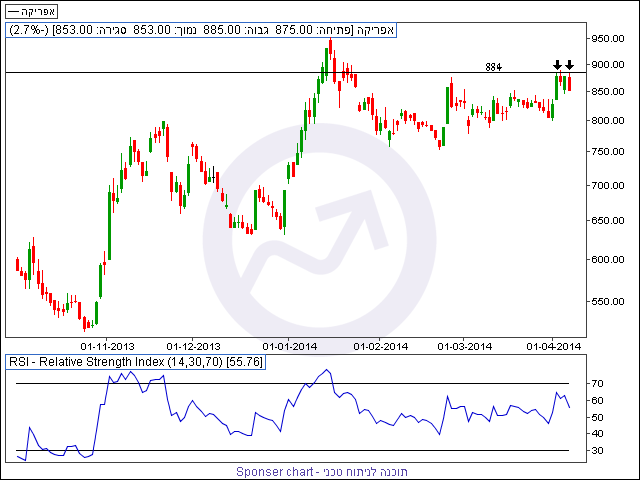Viewport: 640px width, 480px height.
Task: Click the 800.00 price axis label
Action: click(608, 121)
